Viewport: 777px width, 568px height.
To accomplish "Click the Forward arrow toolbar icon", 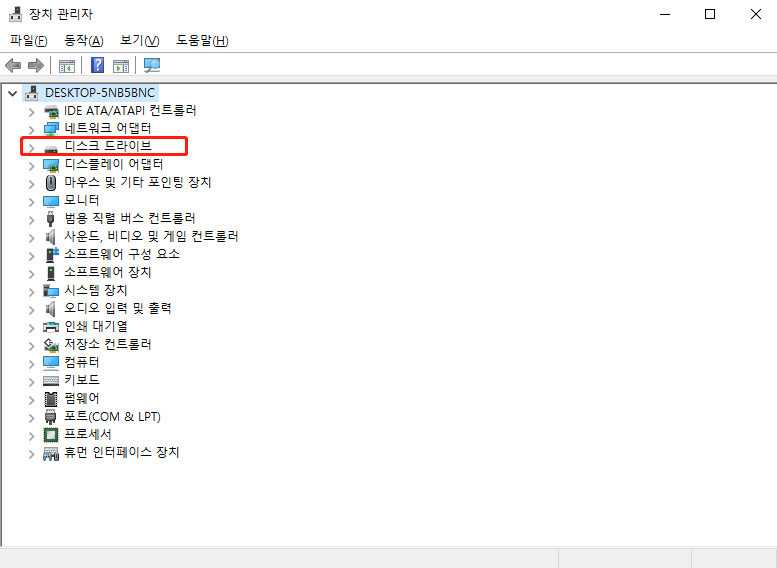I will click(x=36, y=65).
